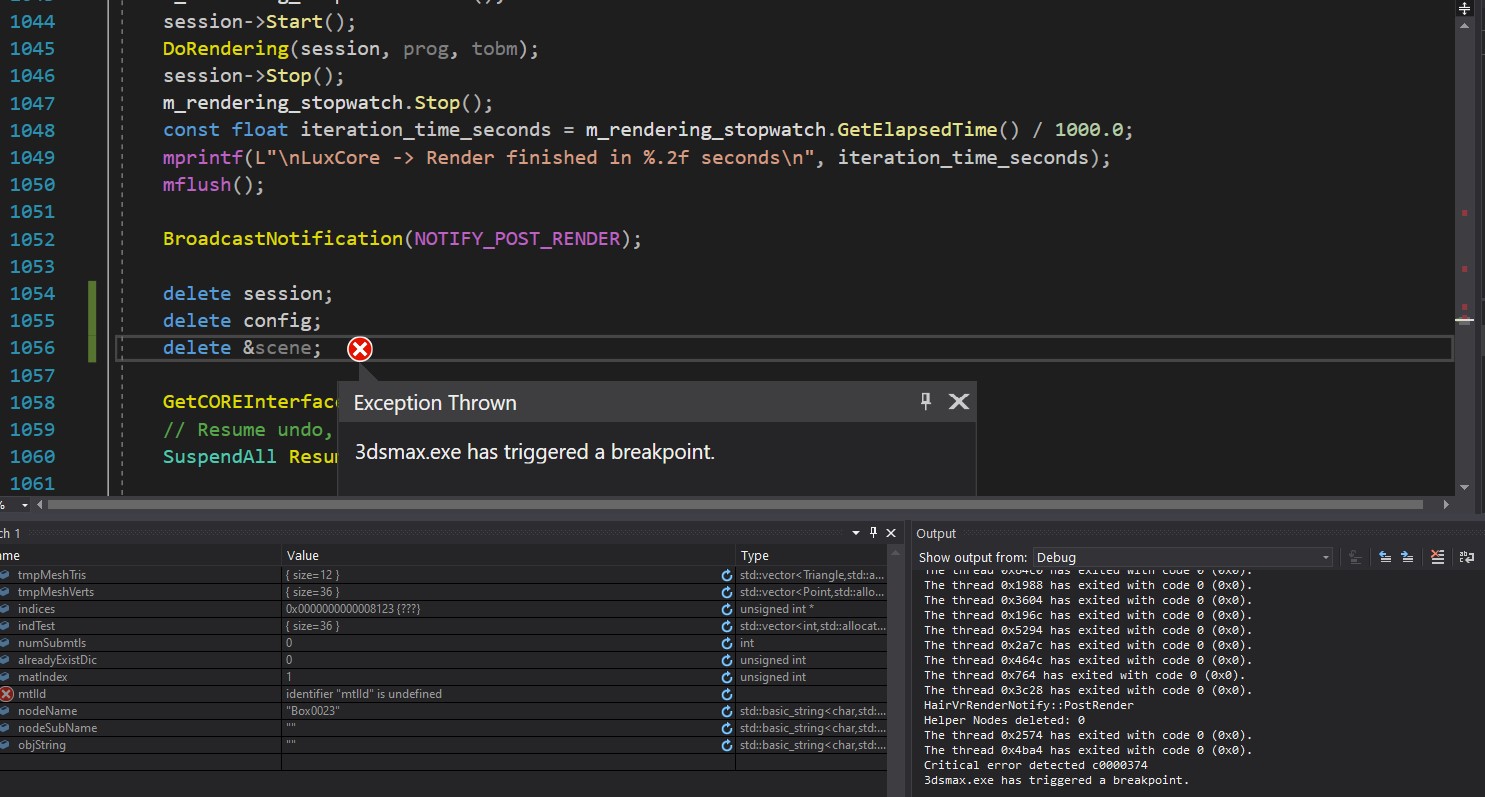This screenshot has height=797, width=1485.
Task: Close the Exception Thrown popup
Action: pos(958,402)
